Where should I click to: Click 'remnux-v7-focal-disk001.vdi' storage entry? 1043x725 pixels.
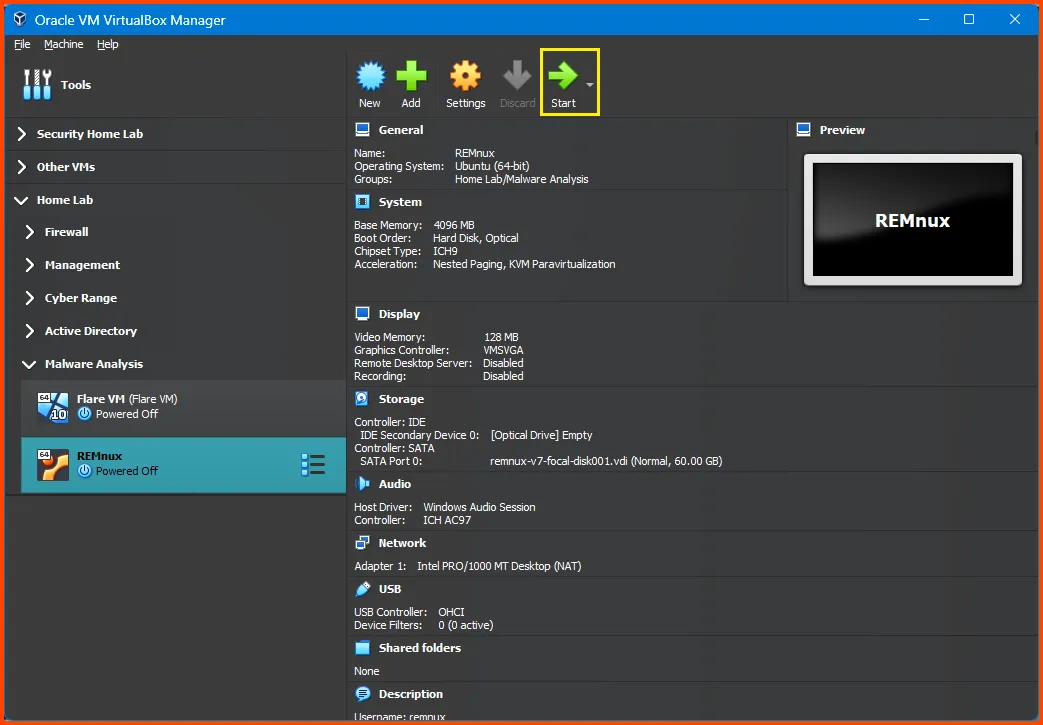click(x=606, y=461)
